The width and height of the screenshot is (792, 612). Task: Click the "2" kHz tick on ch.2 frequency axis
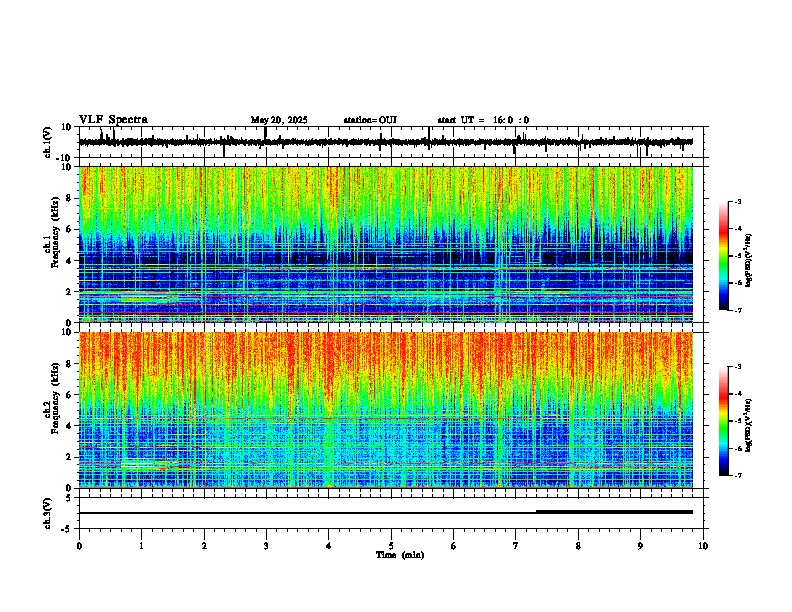click(70, 457)
